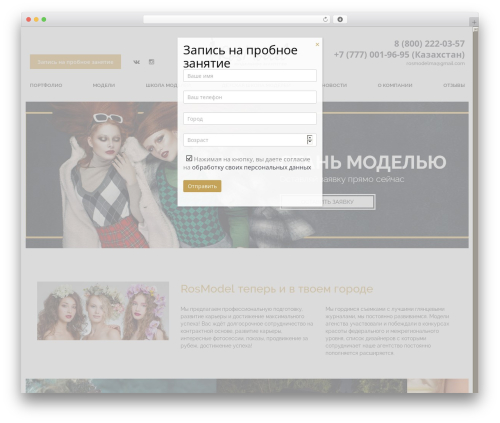500x423 pixels.
Task: Click the three girls with flower wreaths photo
Action: tap(103, 311)
